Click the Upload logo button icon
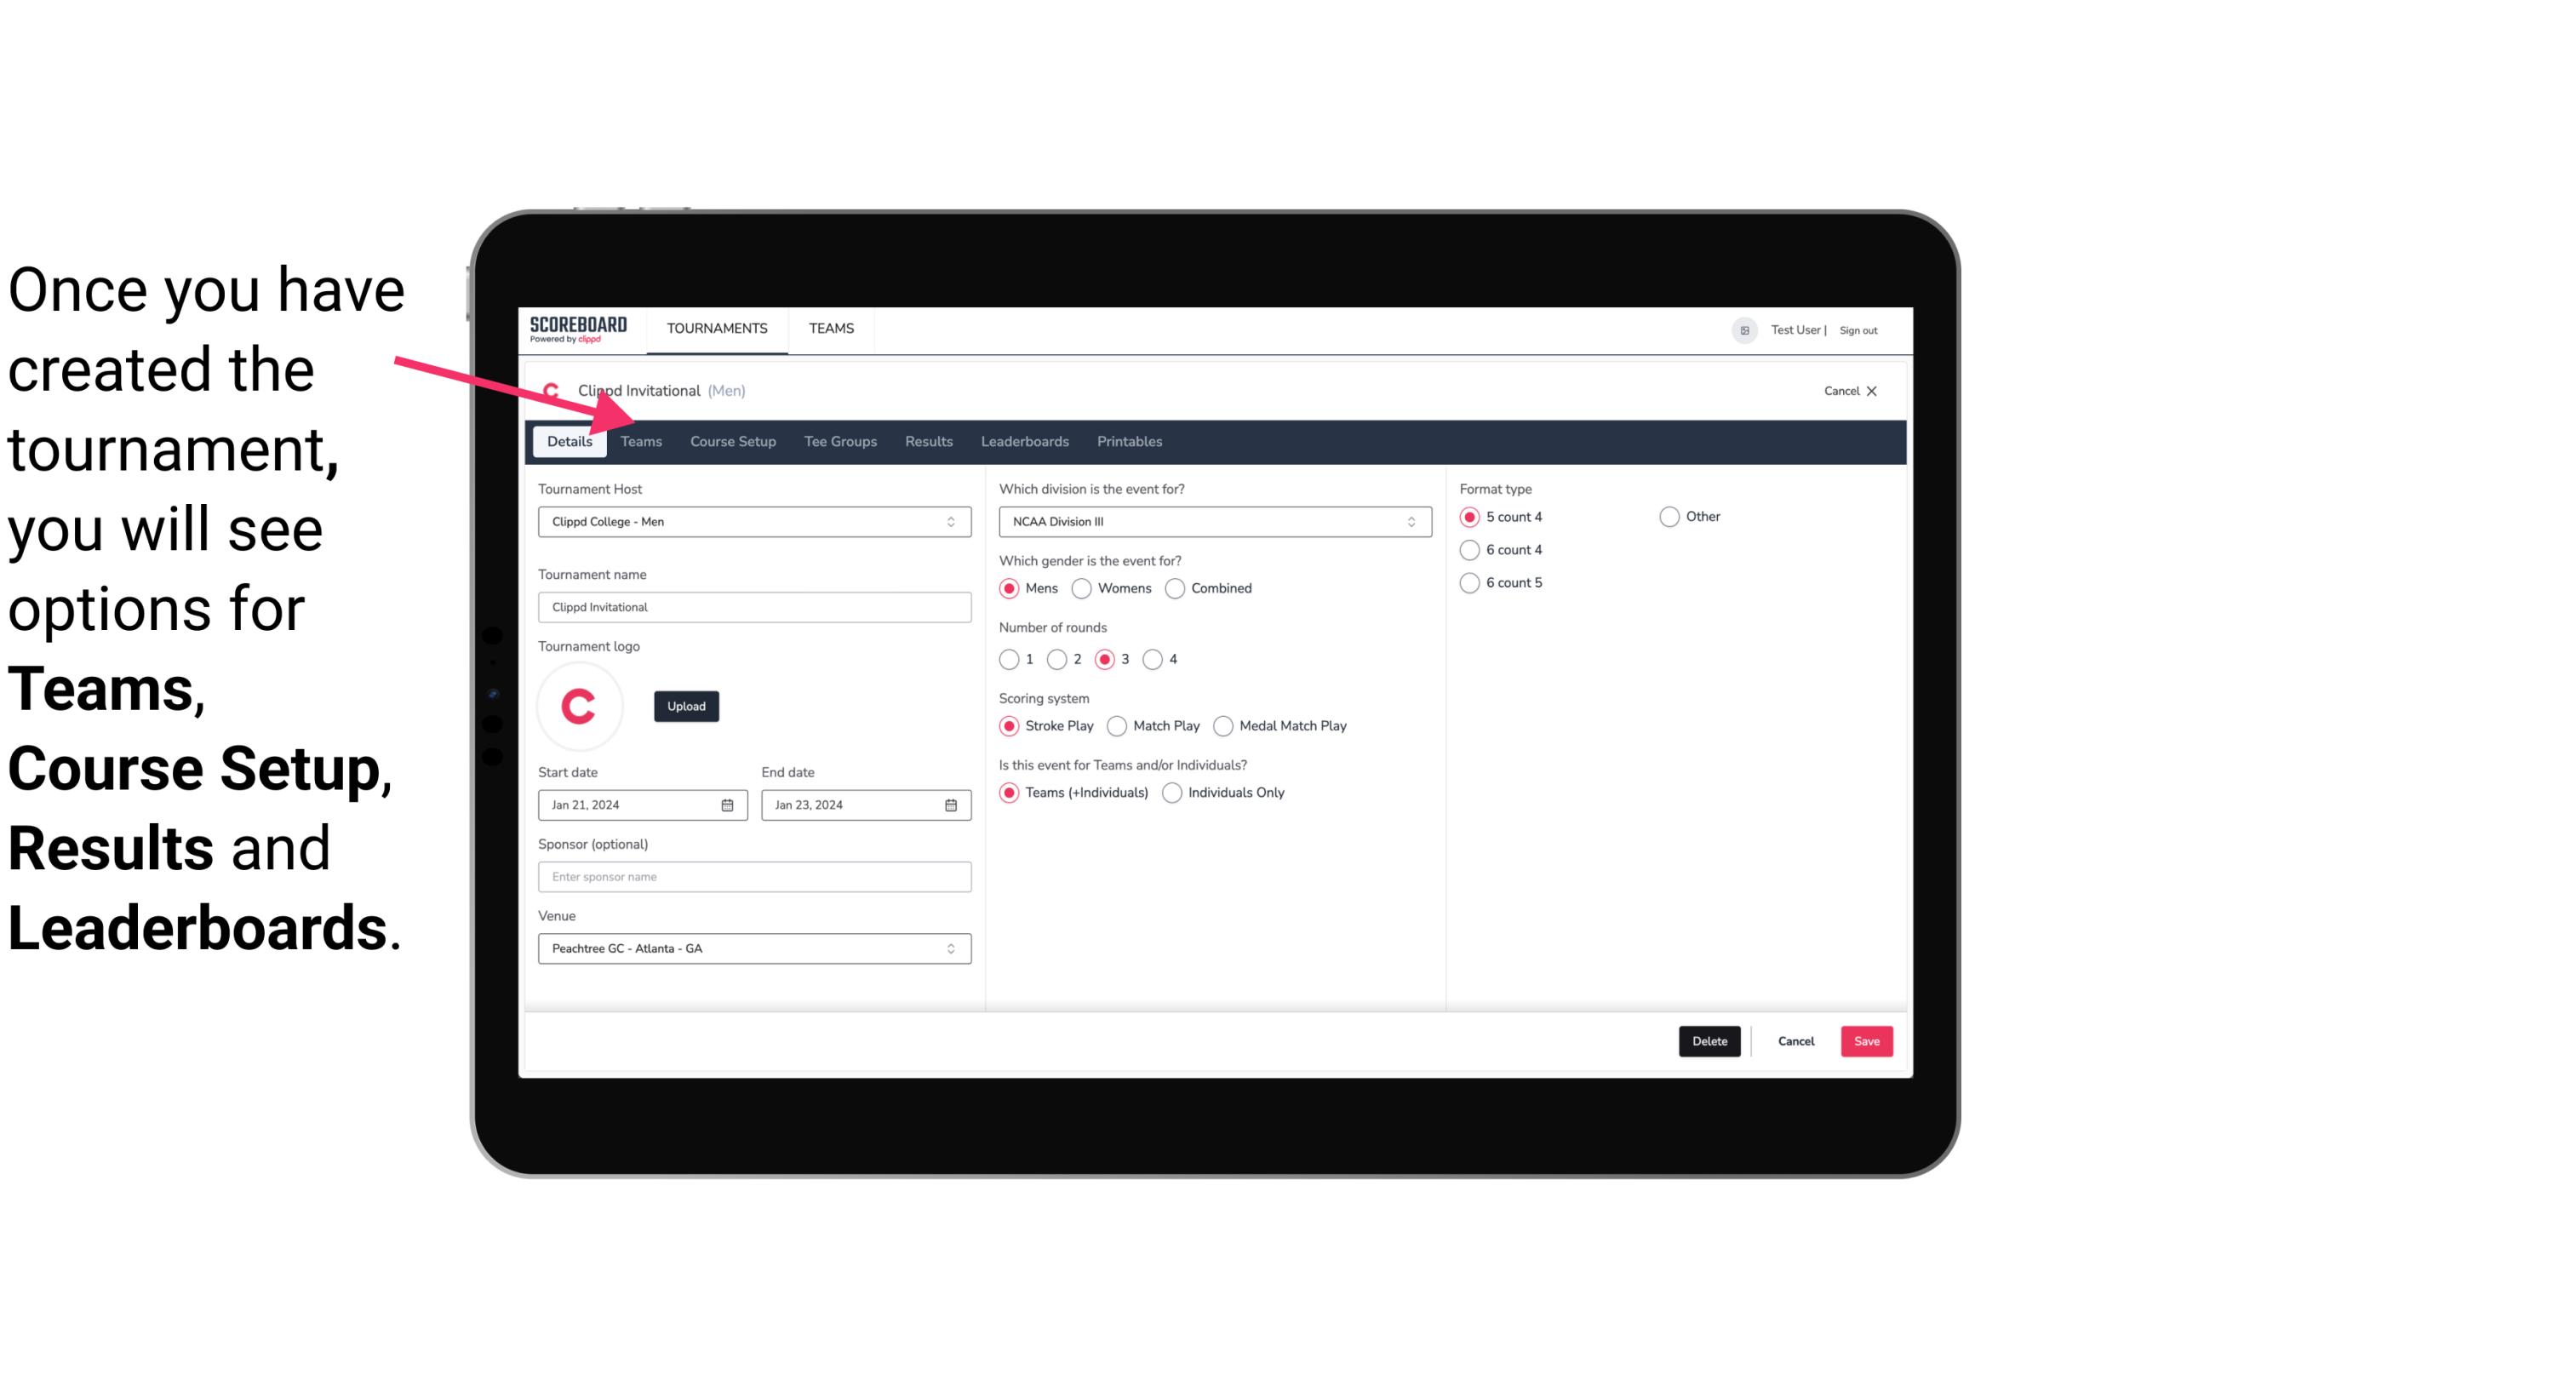The width and height of the screenshot is (2576, 1386). tap(684, 705)
